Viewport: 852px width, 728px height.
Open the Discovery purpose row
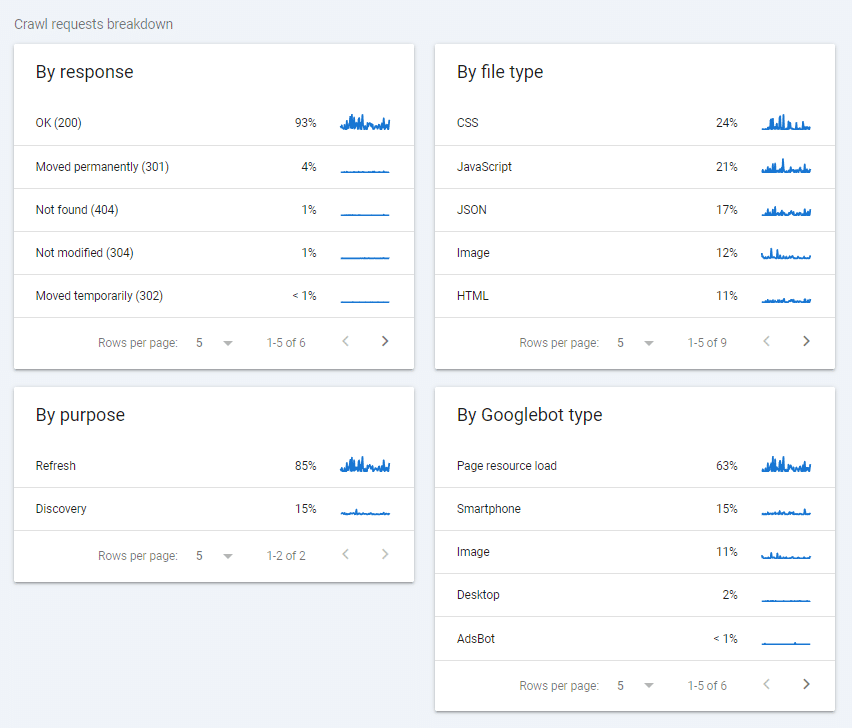(214, 509)
